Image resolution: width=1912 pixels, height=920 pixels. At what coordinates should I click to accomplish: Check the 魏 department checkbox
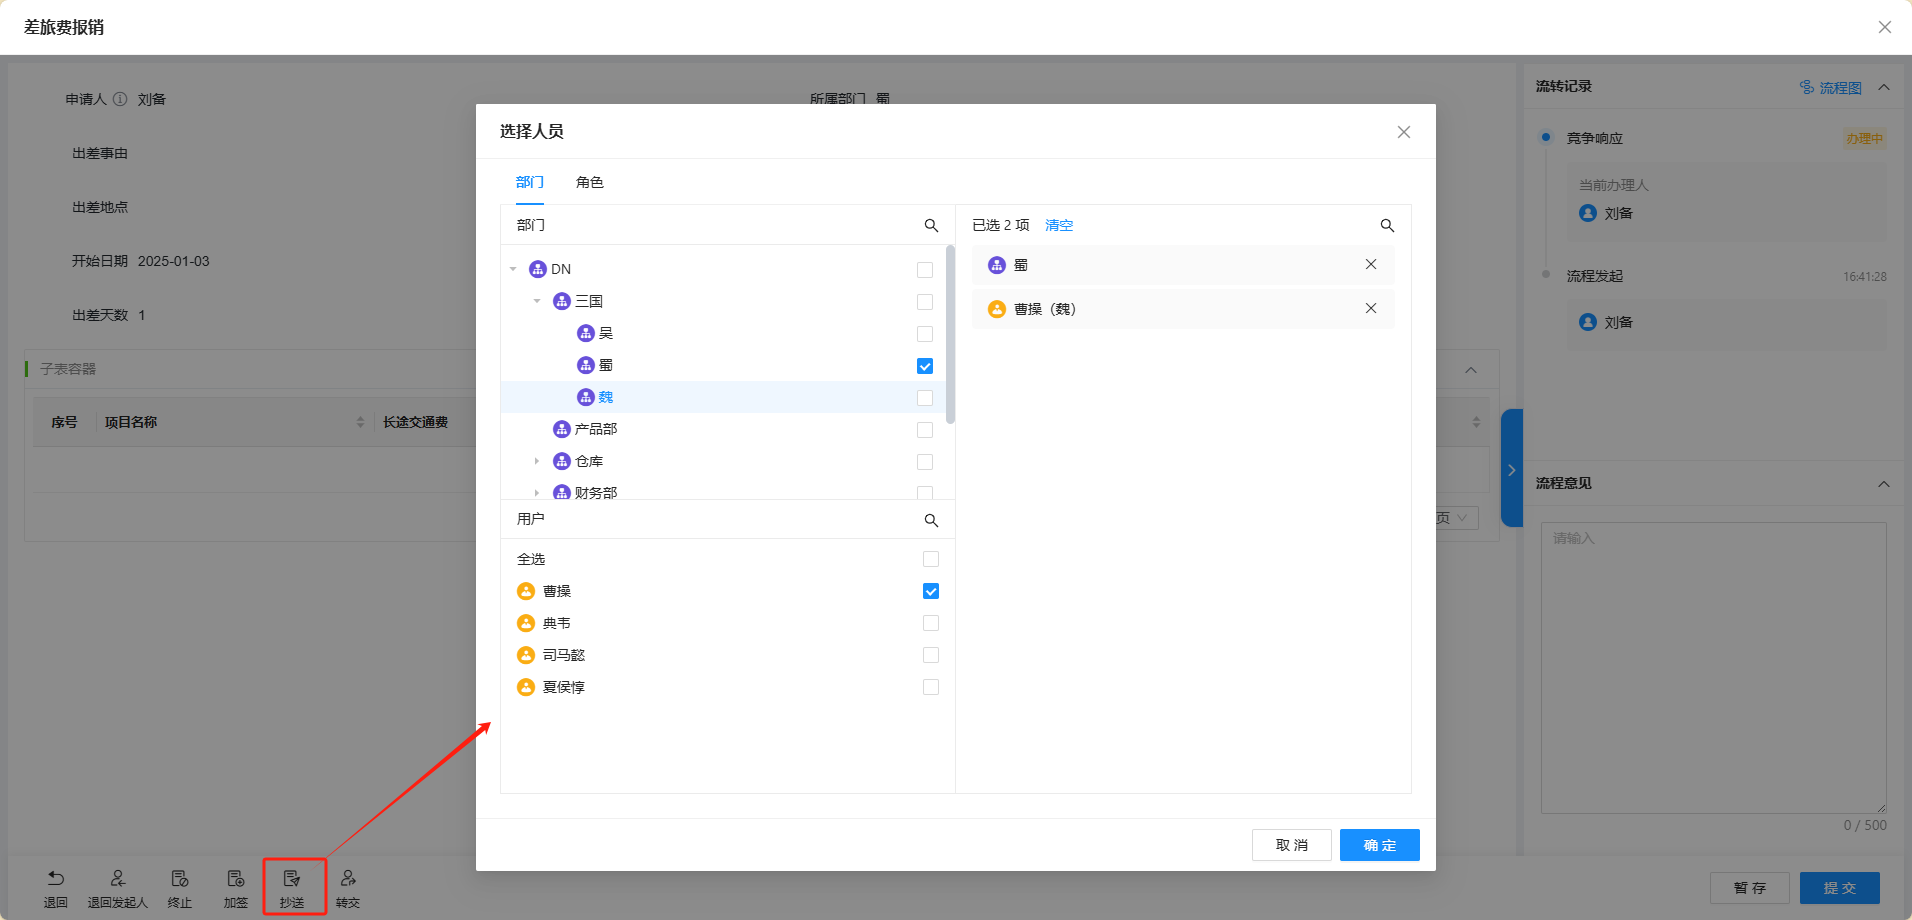[x=925, y=398]
